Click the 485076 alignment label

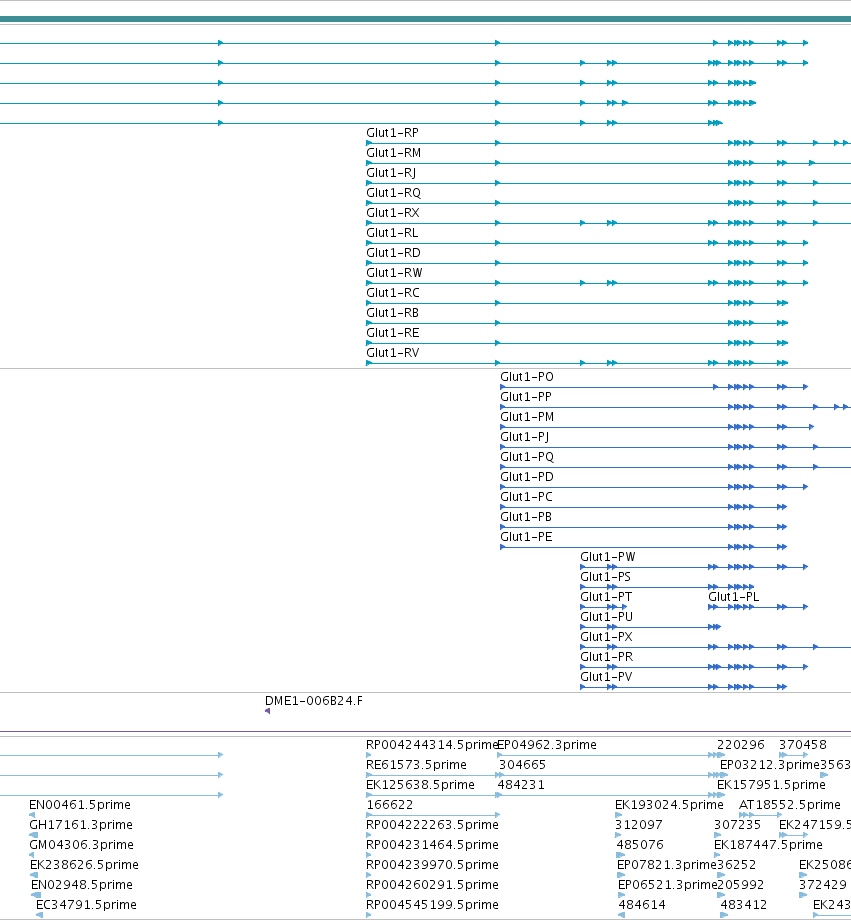pyautogui.click(x=640, y=844)
